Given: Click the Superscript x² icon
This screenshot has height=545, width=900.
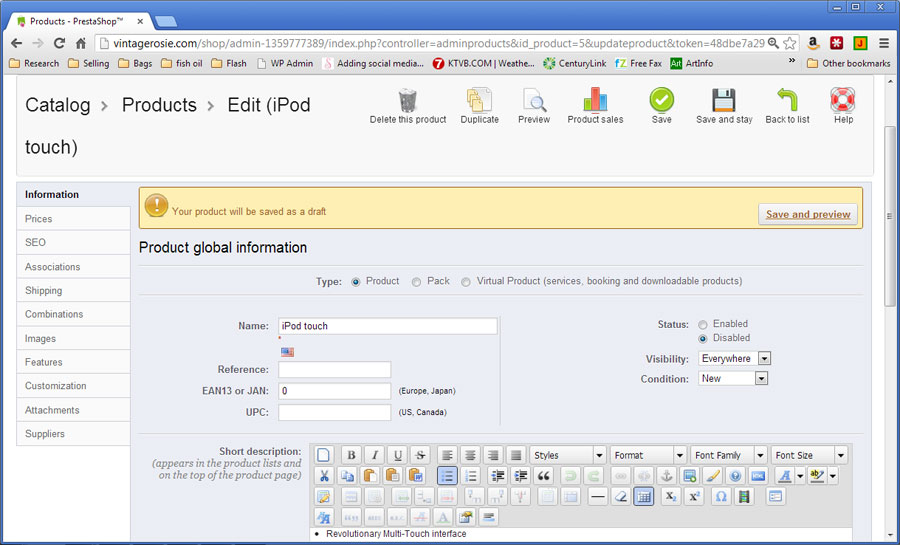Looking at the screenshot, I should click(x=693, y=496).
